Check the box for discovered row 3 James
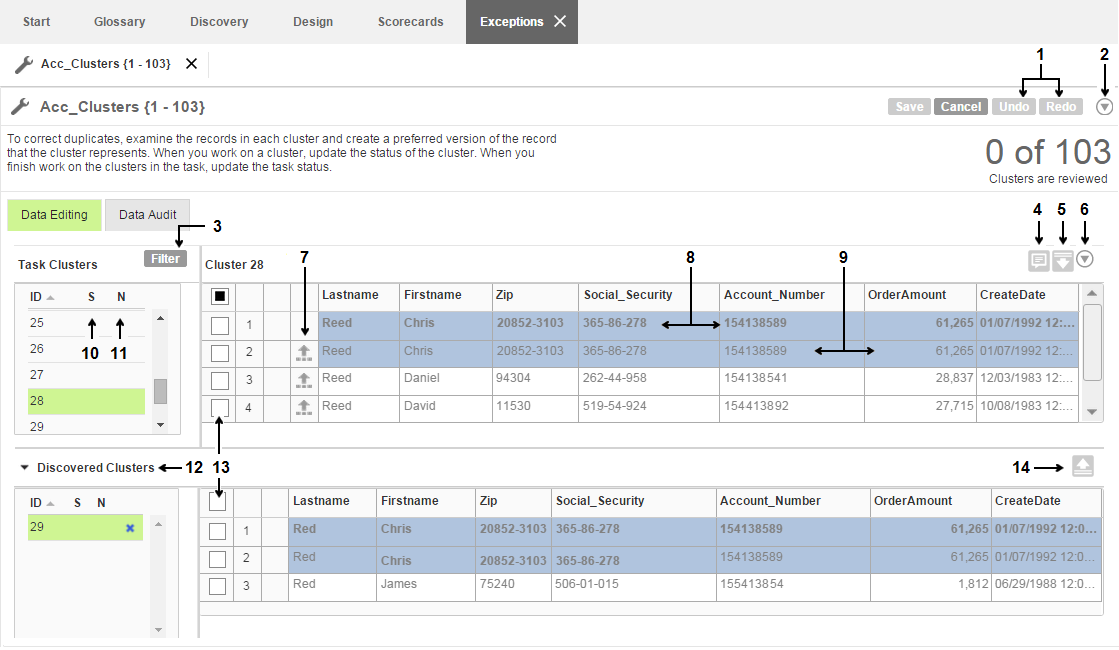 (217, 586)
